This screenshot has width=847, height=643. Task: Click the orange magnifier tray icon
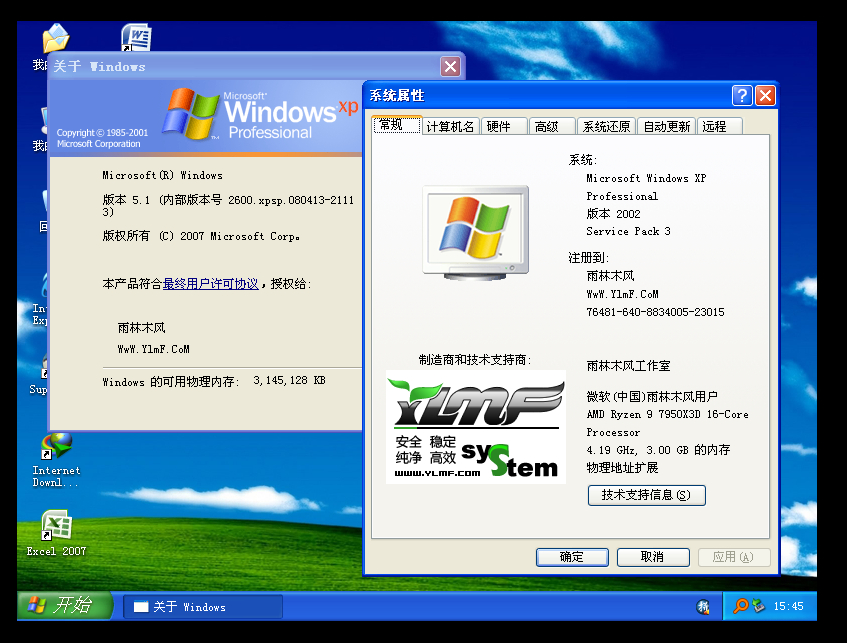pos(741,606)
